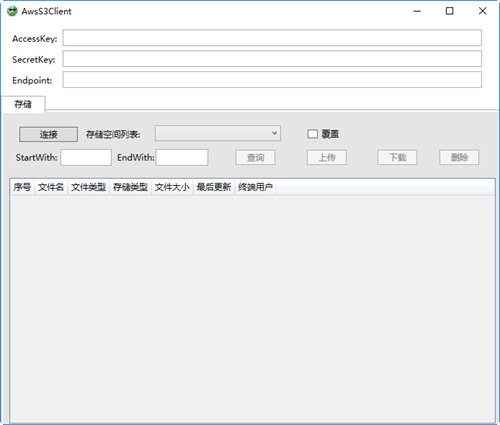
Task: Click the 下载 download button
Action: click(397, 157)
